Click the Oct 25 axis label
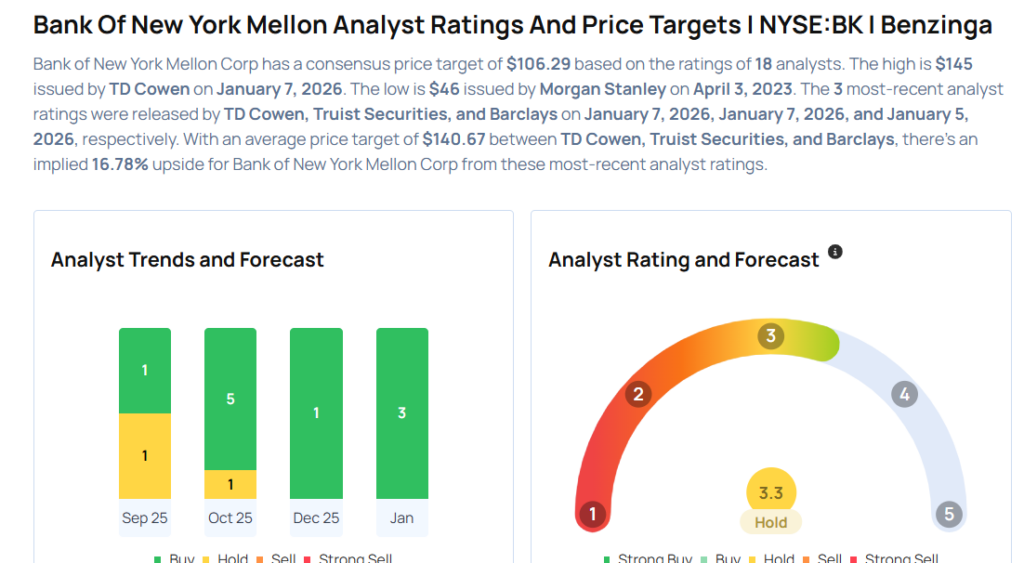The image size is (1024, 563). [230, 518]
